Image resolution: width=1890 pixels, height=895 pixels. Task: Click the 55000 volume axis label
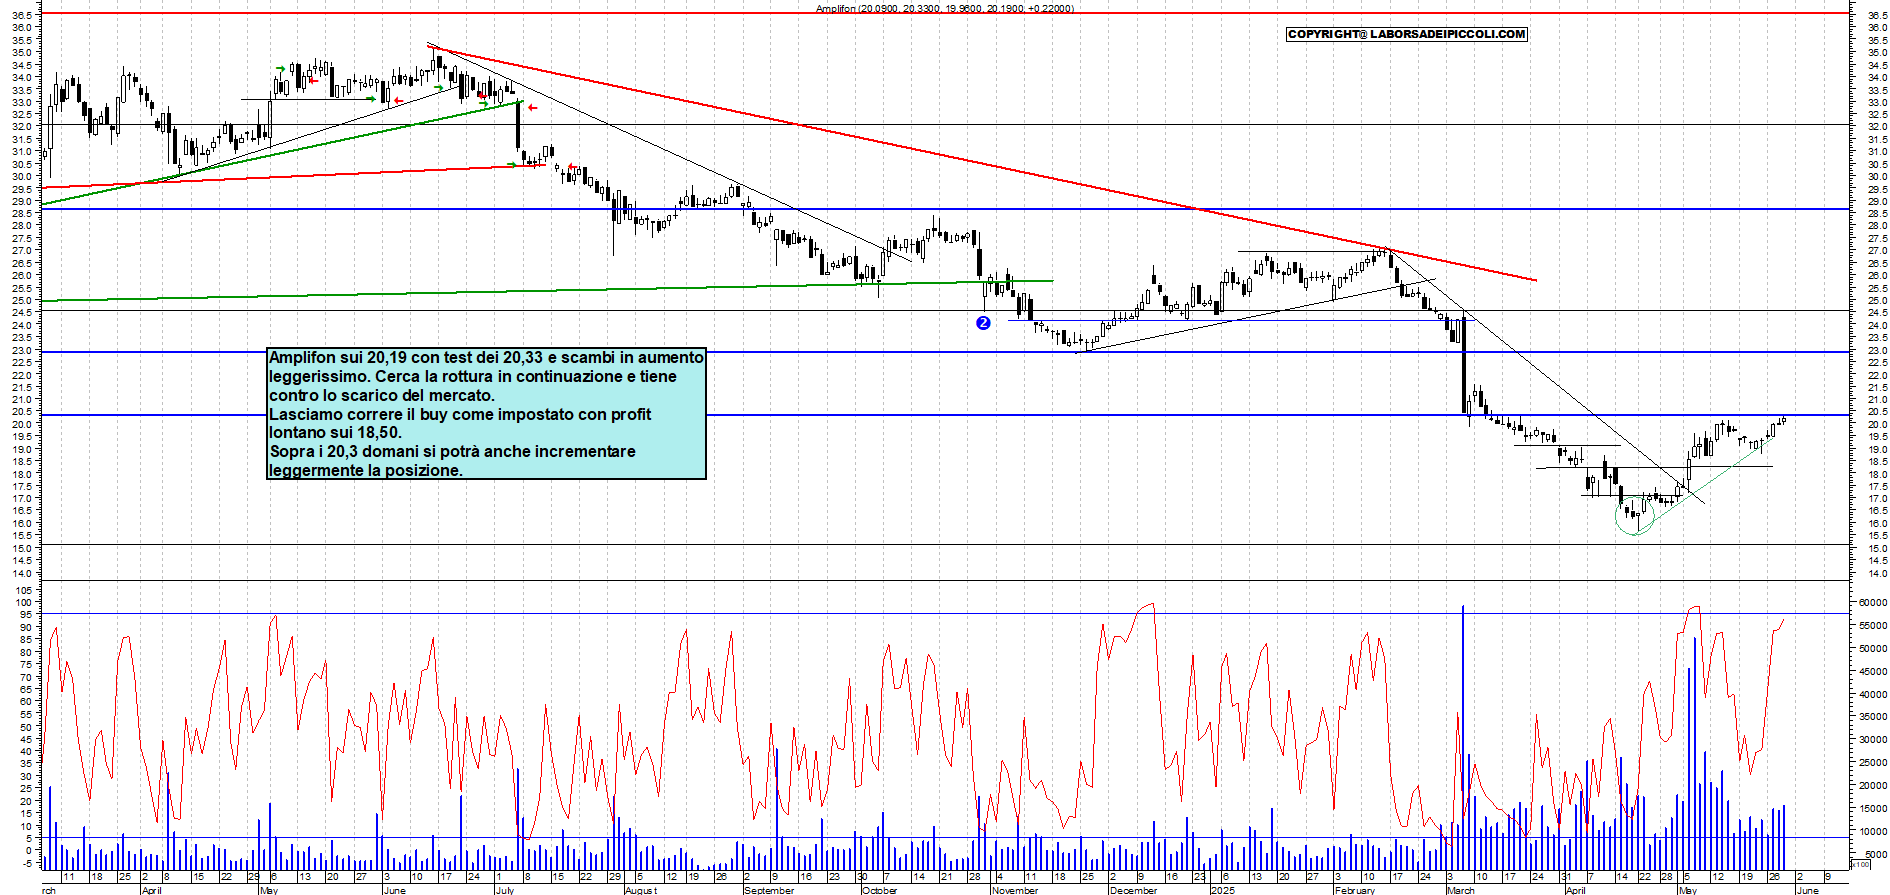pyautogui.click(x=1873, y=626)
